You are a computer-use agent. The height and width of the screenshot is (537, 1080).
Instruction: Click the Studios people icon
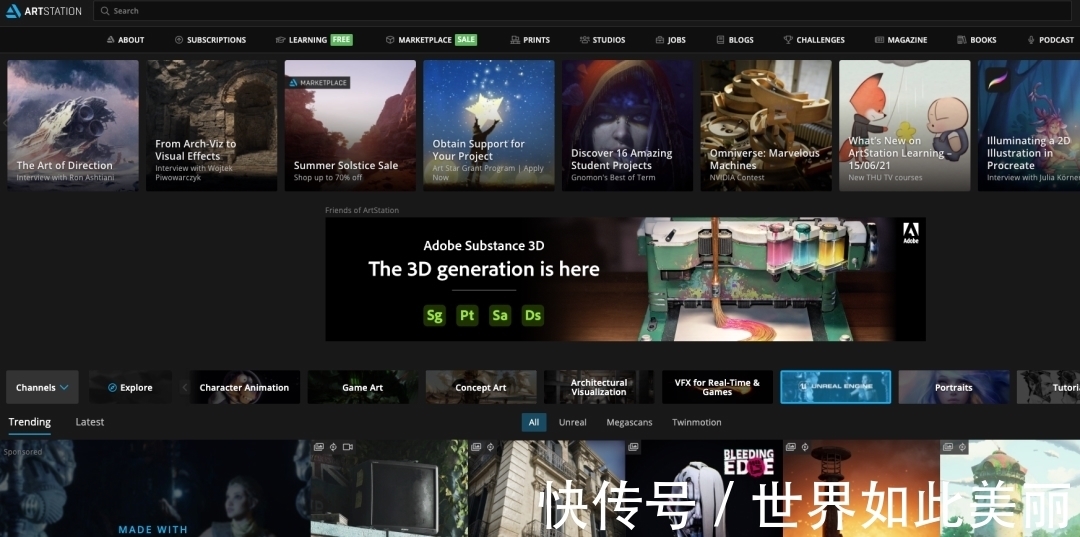coord(585,40)
